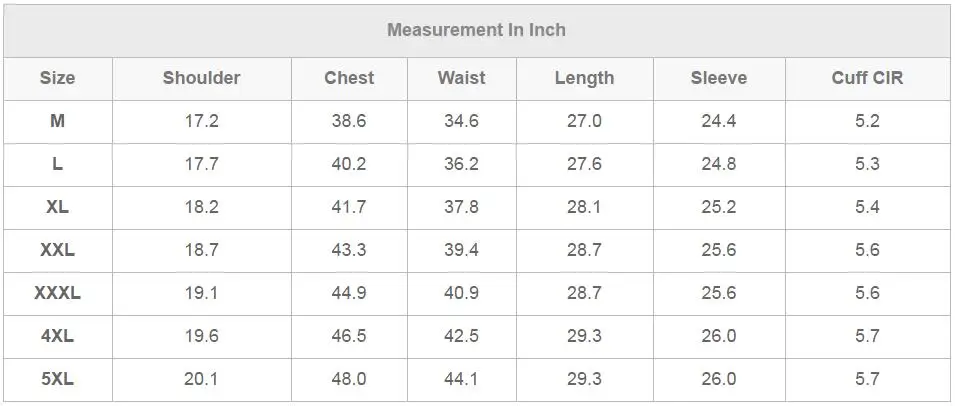Select the Shoulder column header

(x=202, y=78)
